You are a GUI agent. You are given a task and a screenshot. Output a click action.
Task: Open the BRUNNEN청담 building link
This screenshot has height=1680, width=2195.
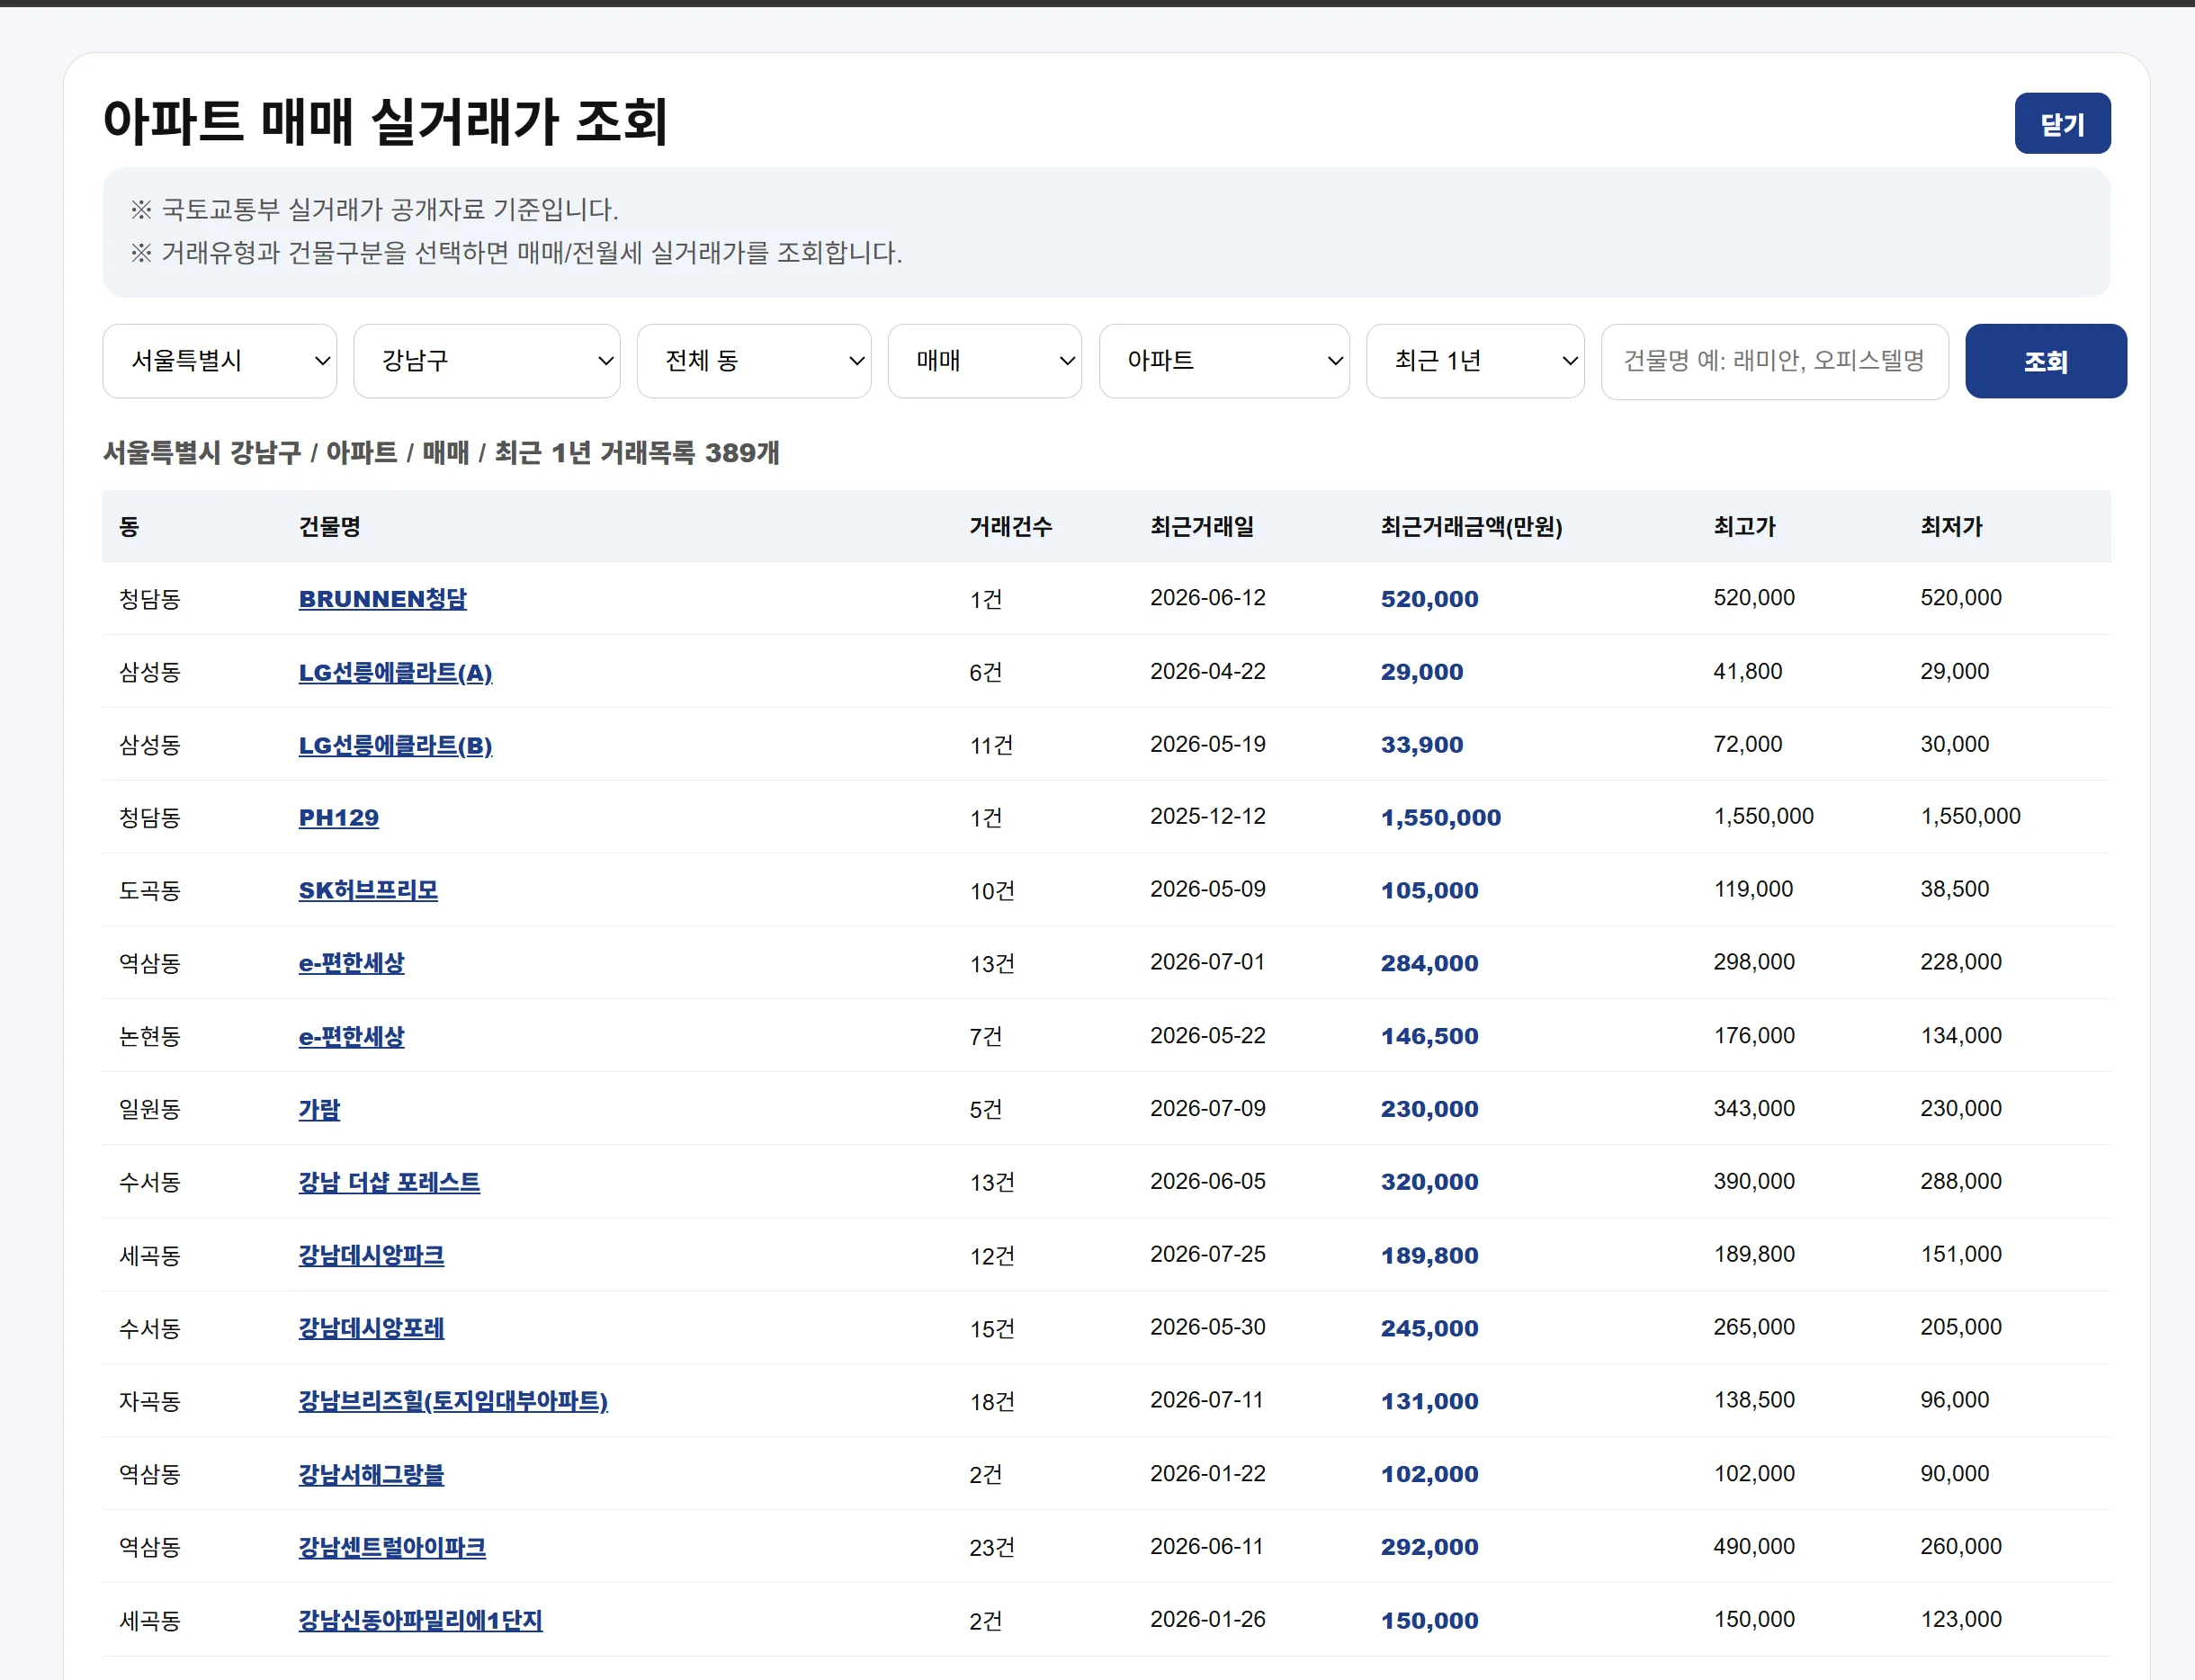pyautogui.click(x=383, y=599)
